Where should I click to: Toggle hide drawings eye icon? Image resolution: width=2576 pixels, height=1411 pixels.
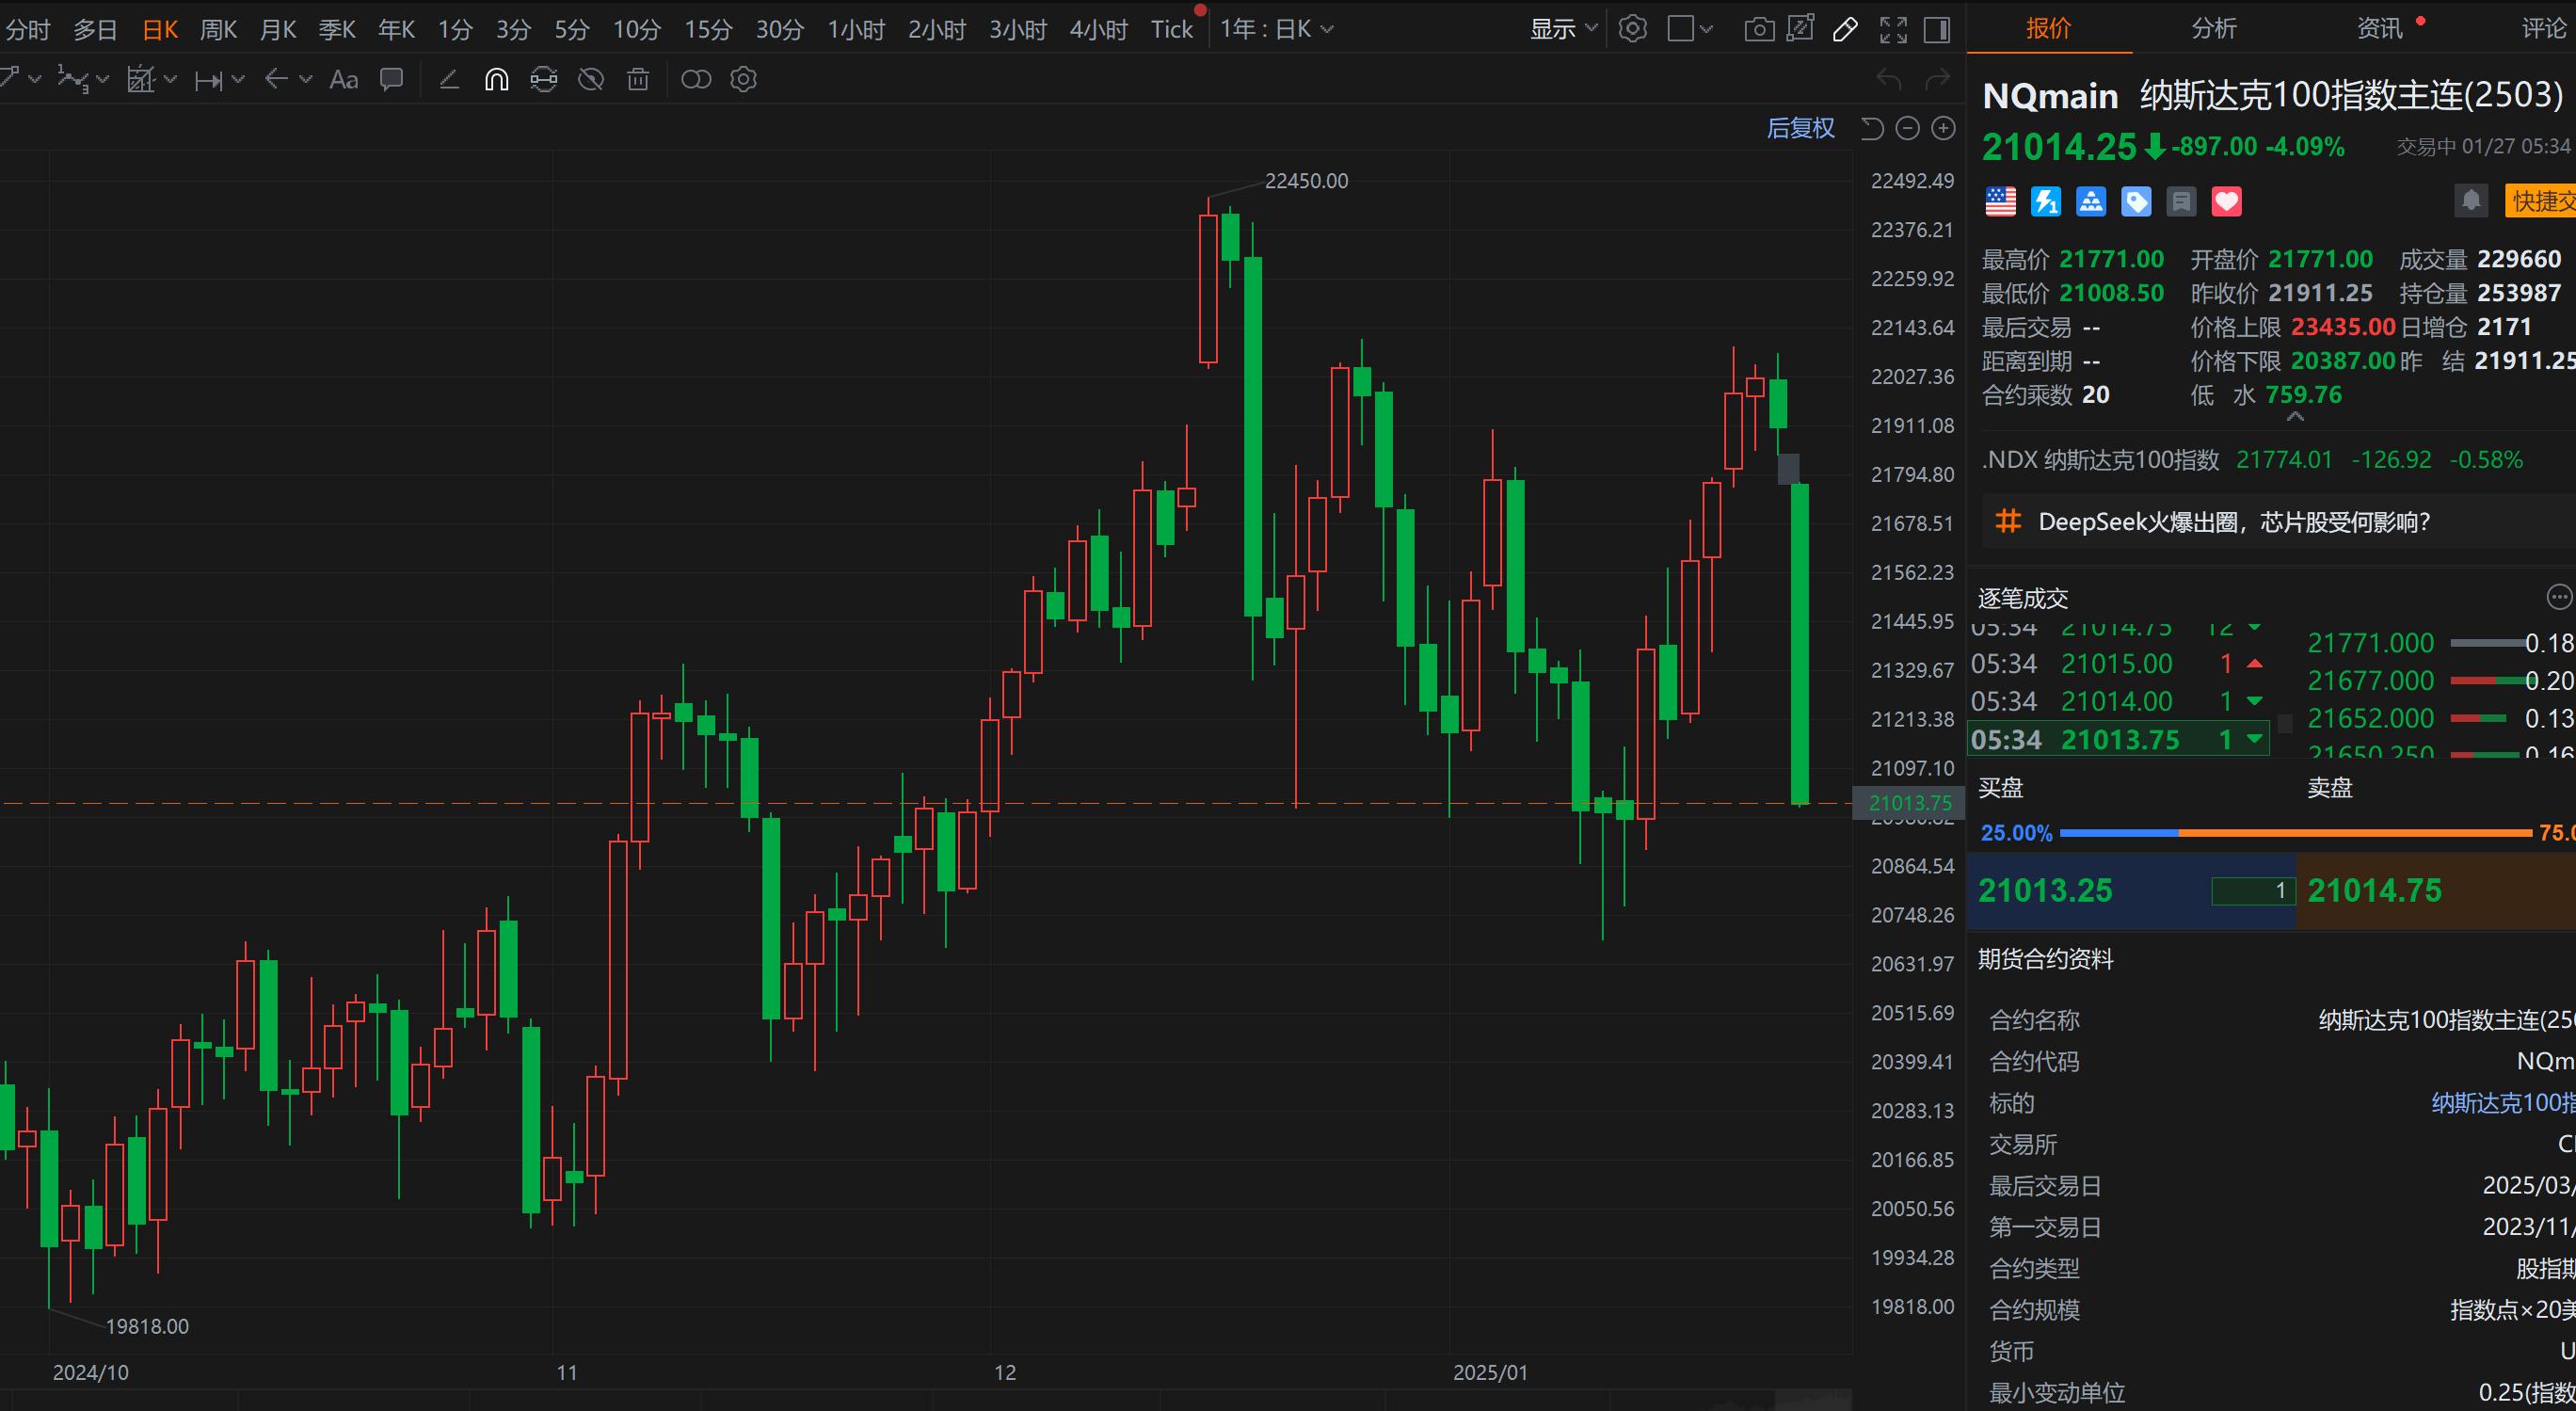[x=591, y=79]
